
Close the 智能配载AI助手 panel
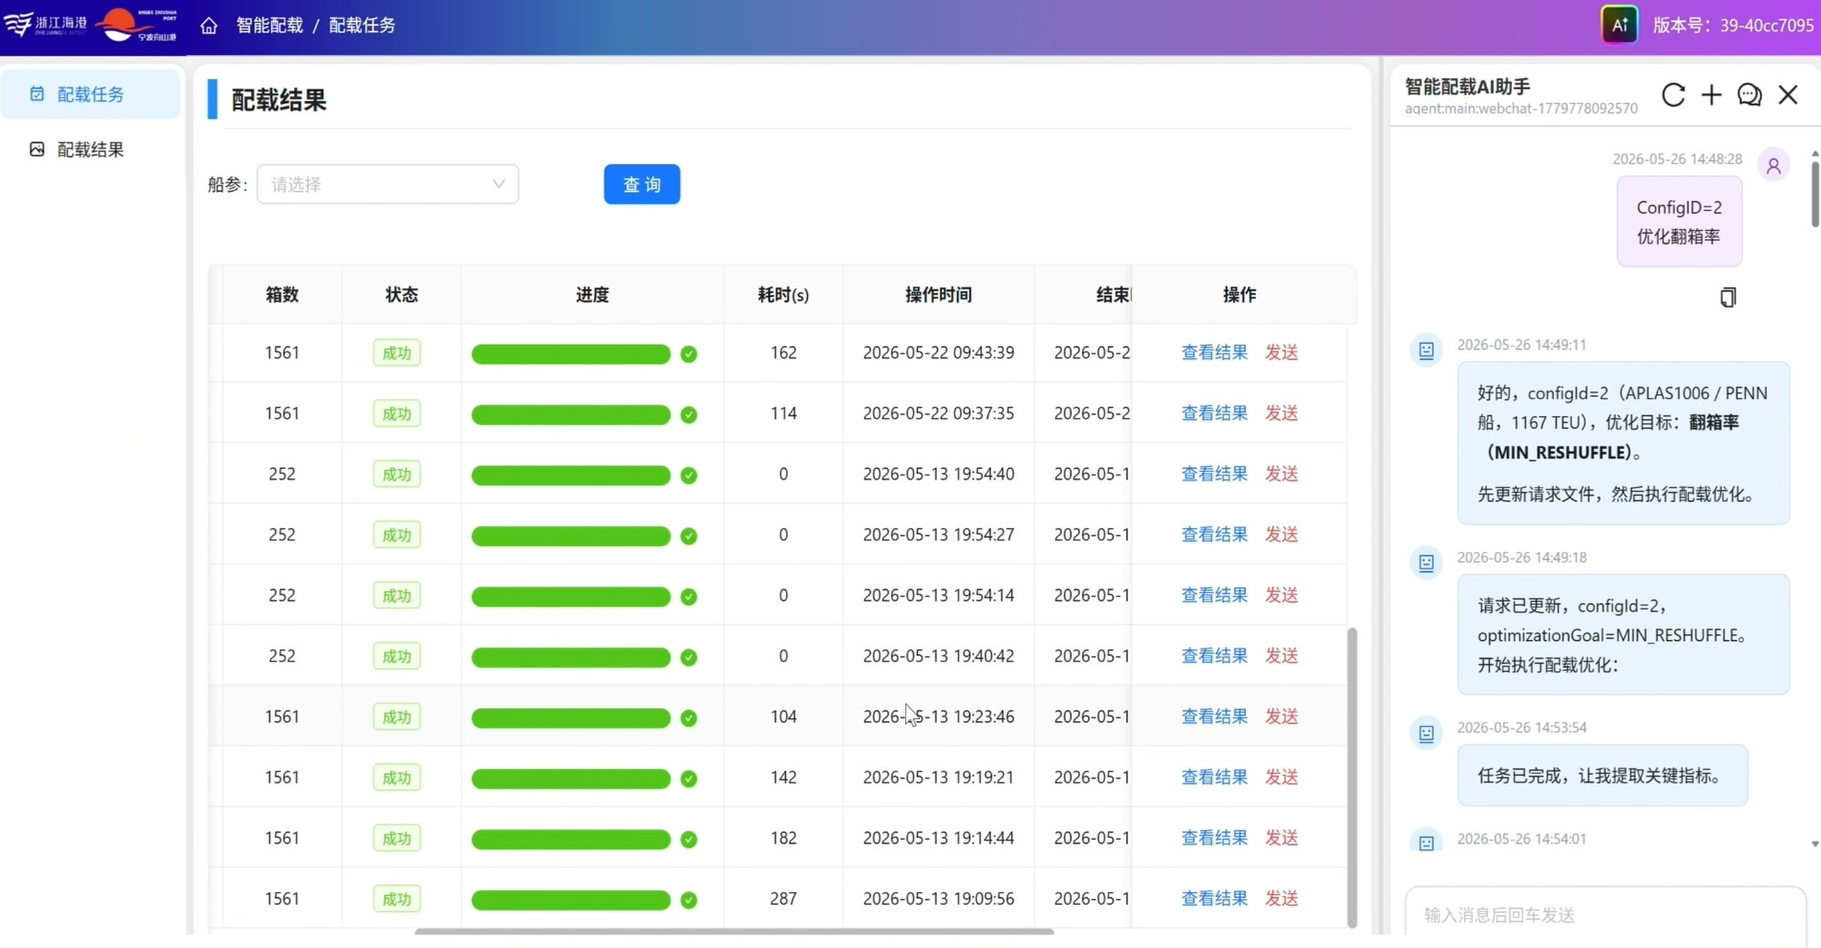[1788, 95]
